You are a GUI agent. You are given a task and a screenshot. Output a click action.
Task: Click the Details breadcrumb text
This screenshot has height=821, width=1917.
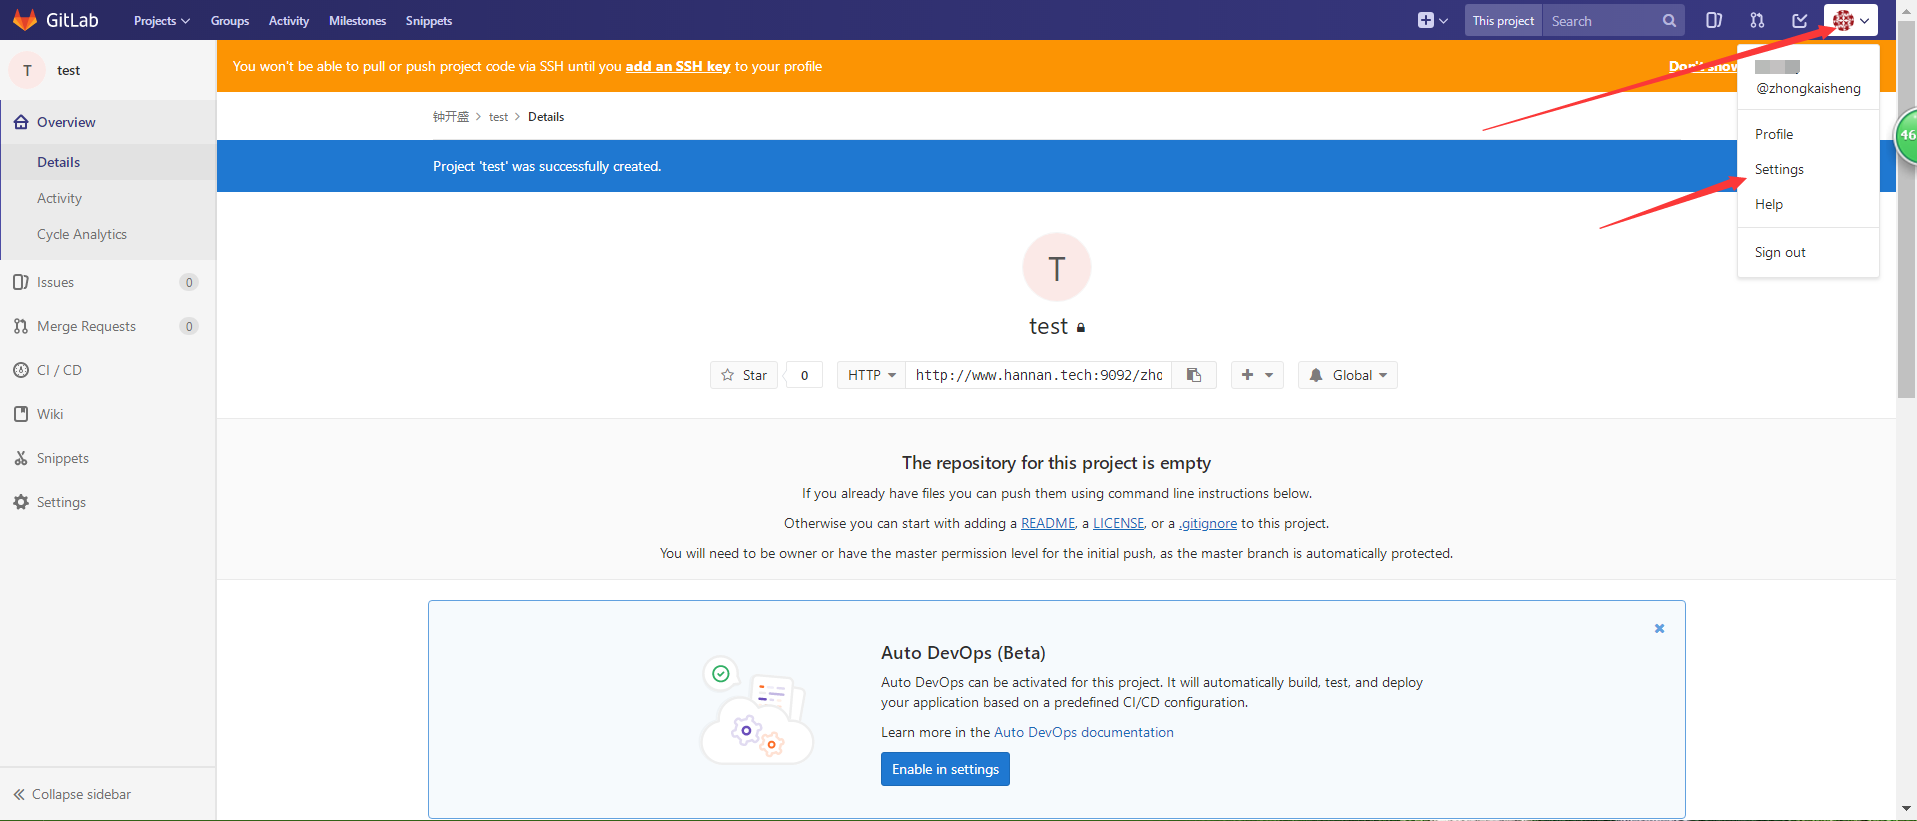click(546, 117)
